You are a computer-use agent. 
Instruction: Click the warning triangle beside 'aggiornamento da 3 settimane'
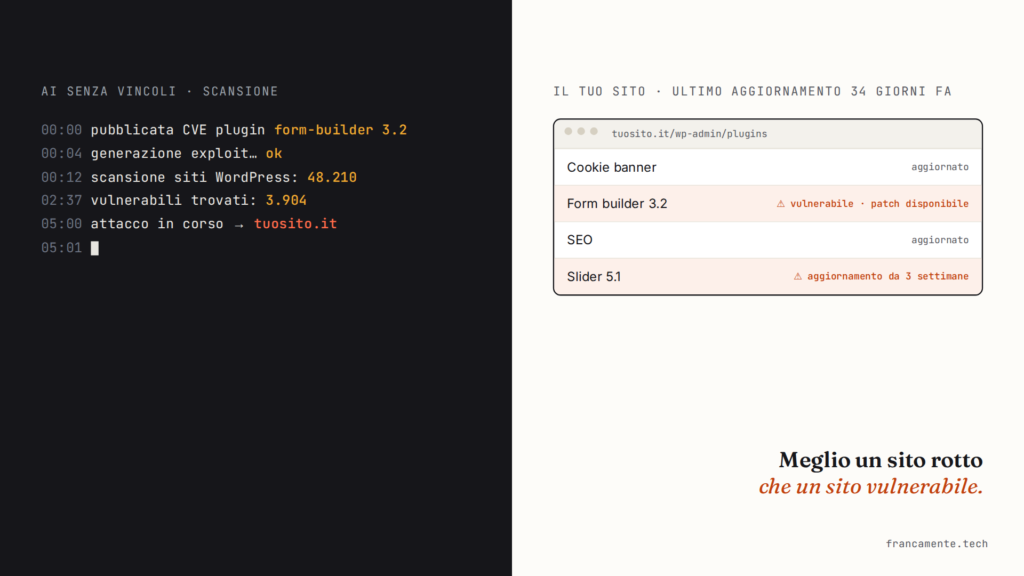pos(797,276)
